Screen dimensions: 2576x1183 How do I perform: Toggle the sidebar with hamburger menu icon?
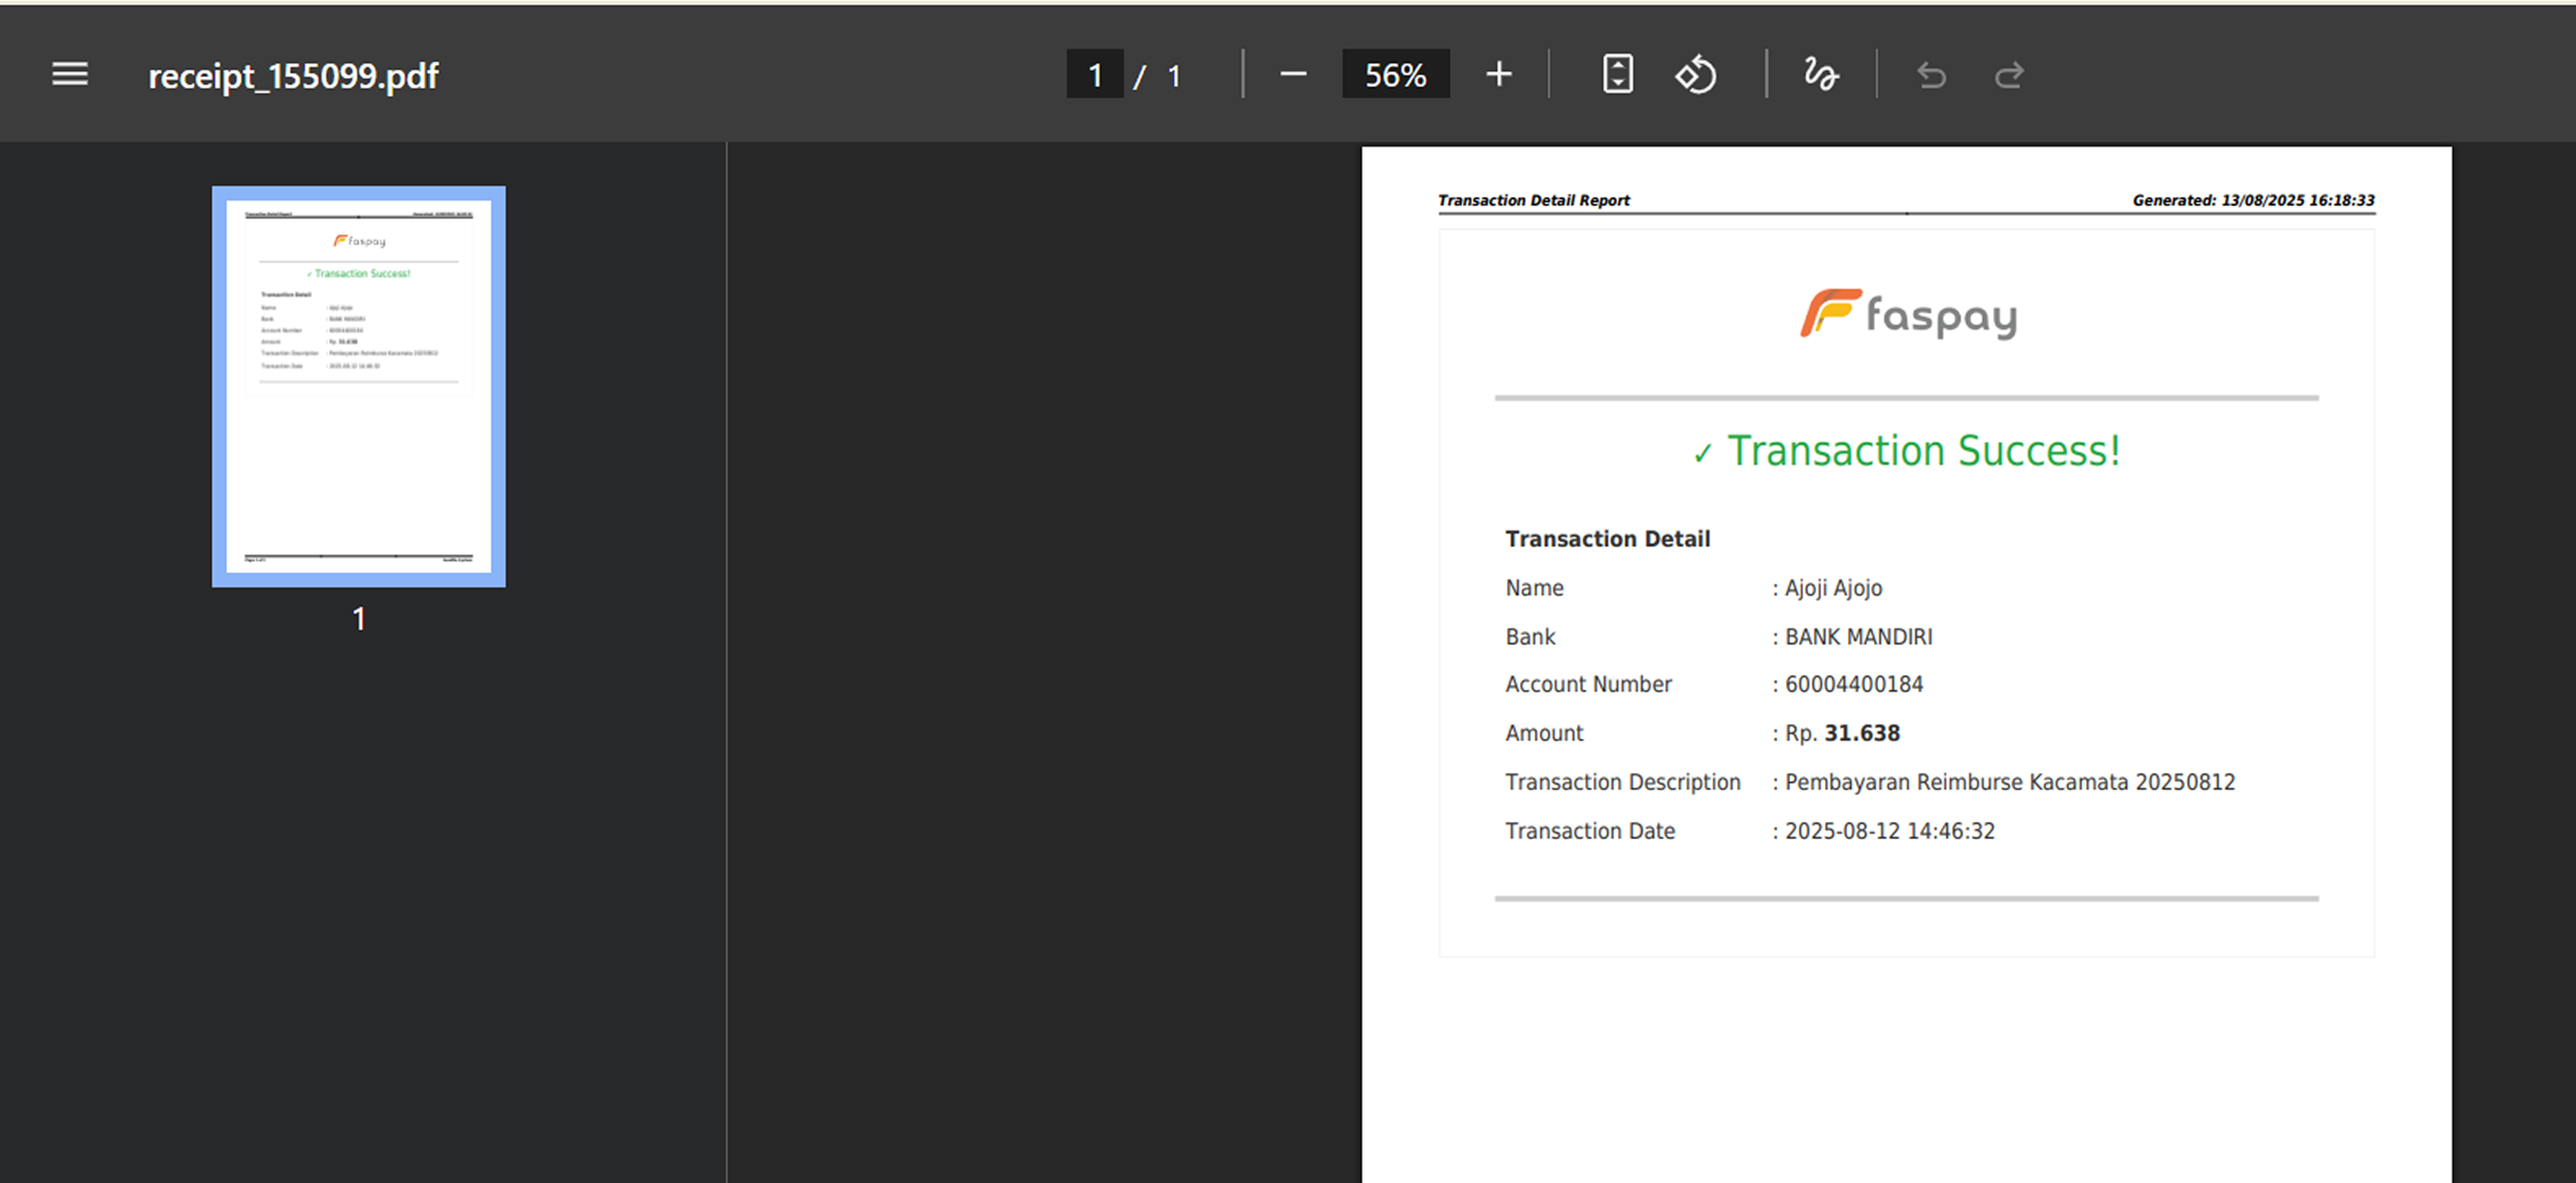70,75
